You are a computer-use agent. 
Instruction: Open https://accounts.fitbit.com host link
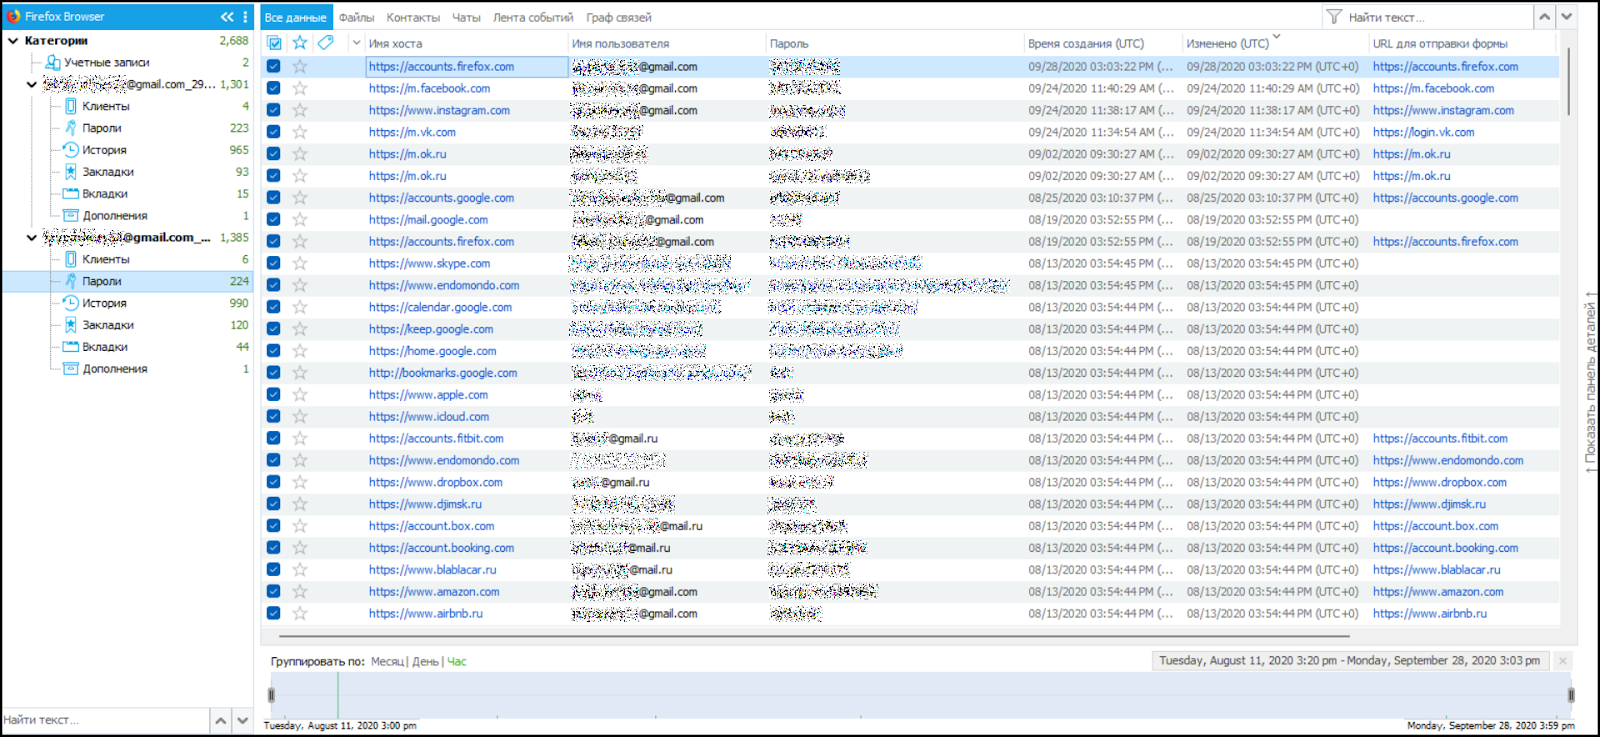tap(436, 438)
